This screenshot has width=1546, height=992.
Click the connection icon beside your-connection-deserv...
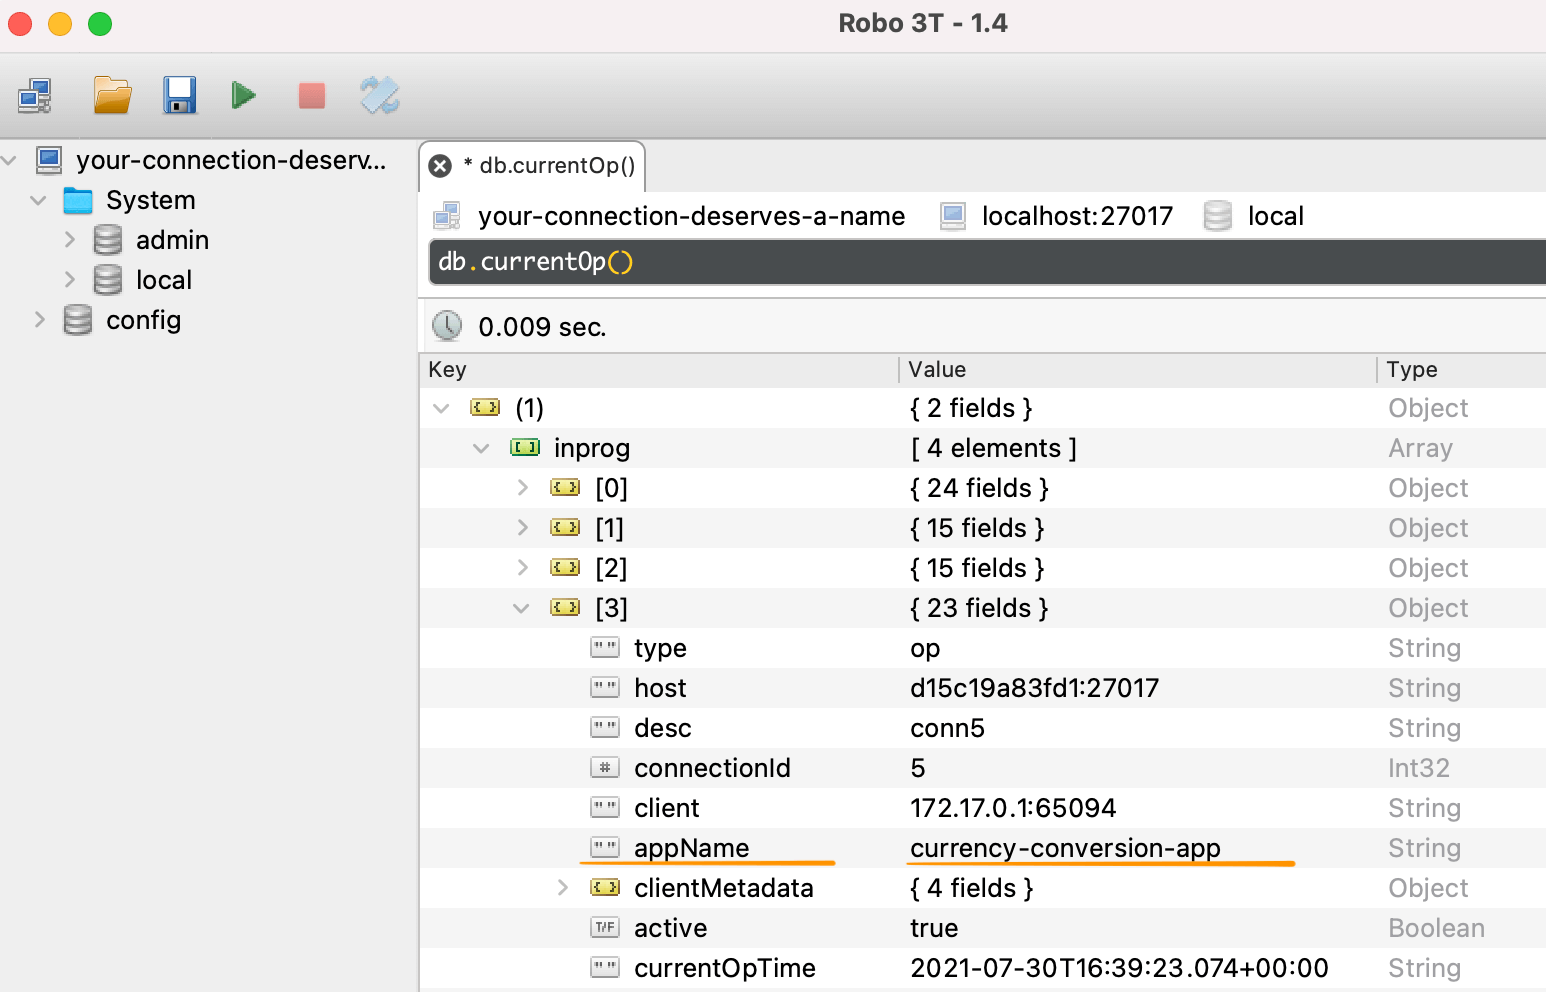(48, 160)
